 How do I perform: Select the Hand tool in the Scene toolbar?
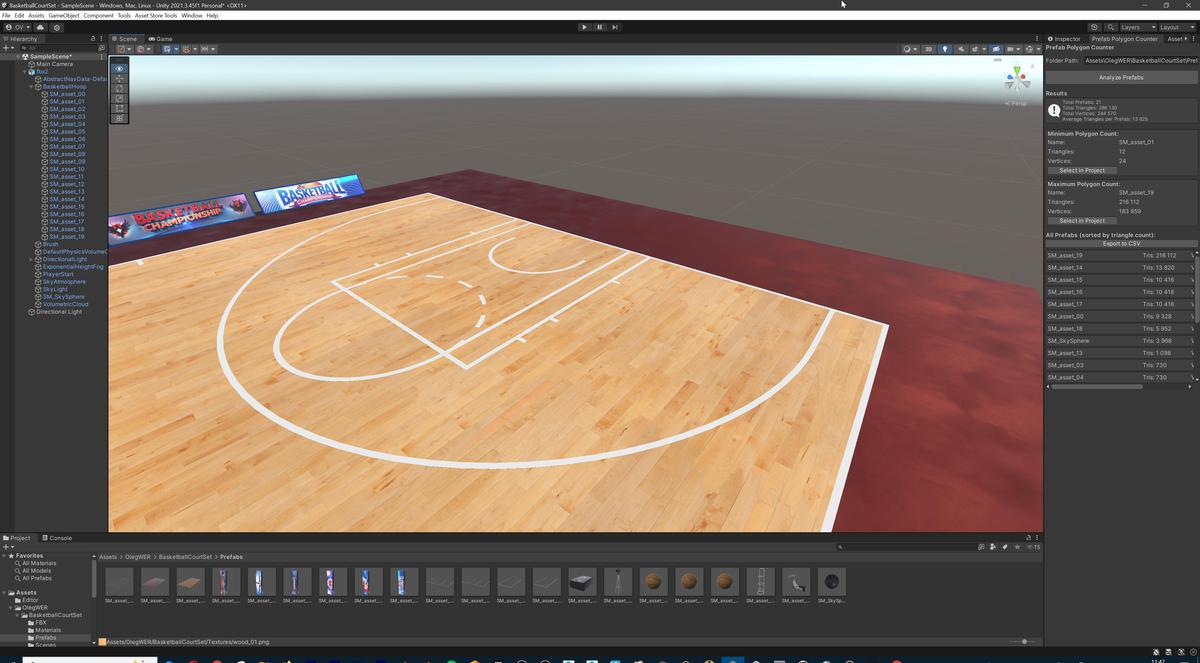pyautogui.click(x=119, y=68)
